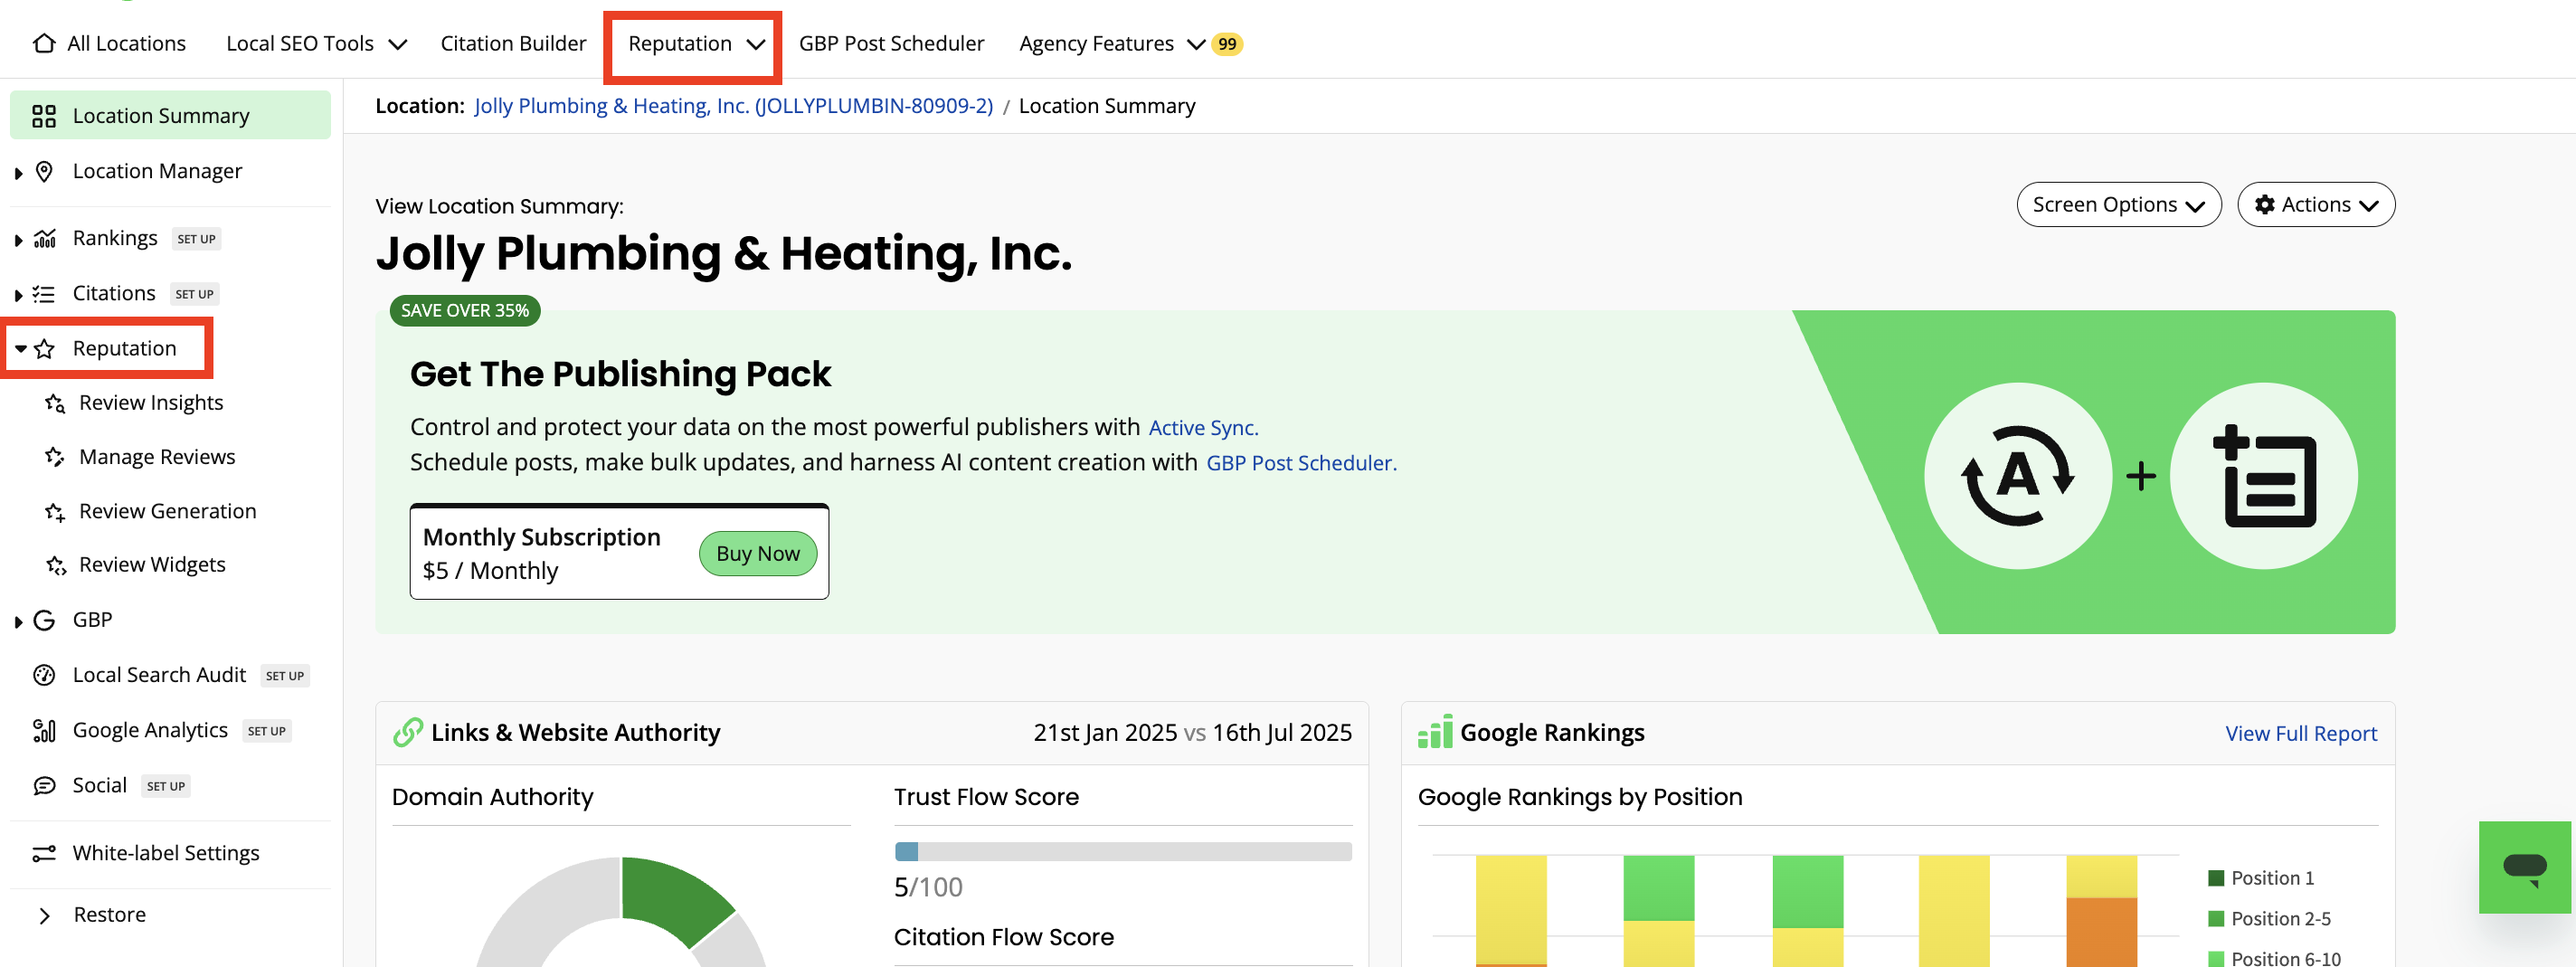Expand the Restore chevron
The image size is (2576, 967).
click(x=44, y=915)
